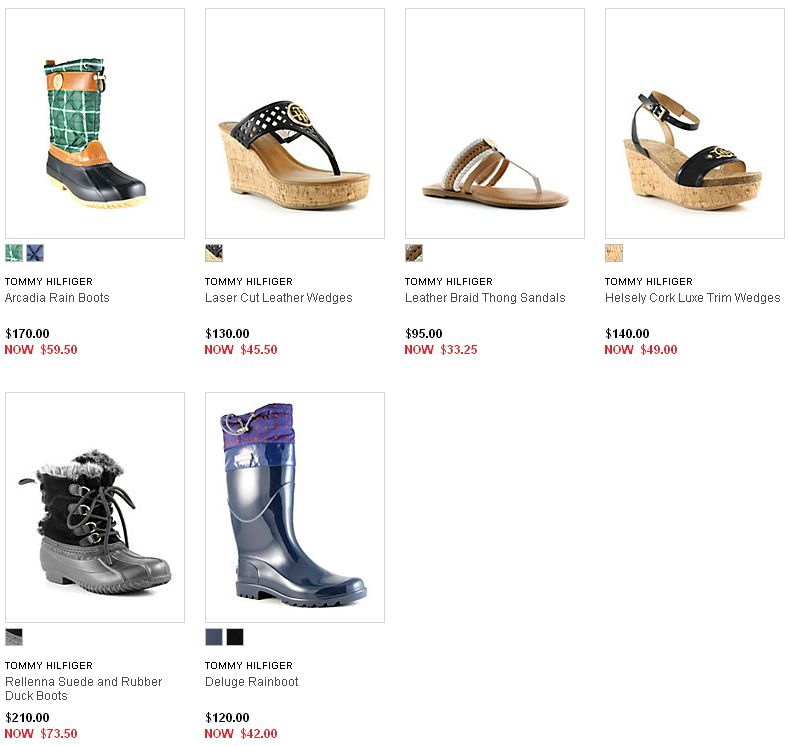This screenshot has width=788, height=746.
Task: Select black swatch for Deluge Rainboot
Action: point(235,637)
